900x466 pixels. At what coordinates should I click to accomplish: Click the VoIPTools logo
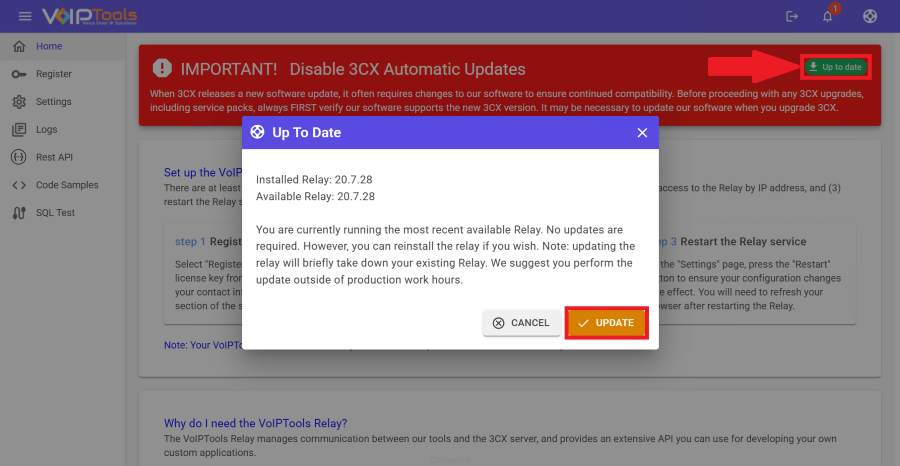point(90,16)
